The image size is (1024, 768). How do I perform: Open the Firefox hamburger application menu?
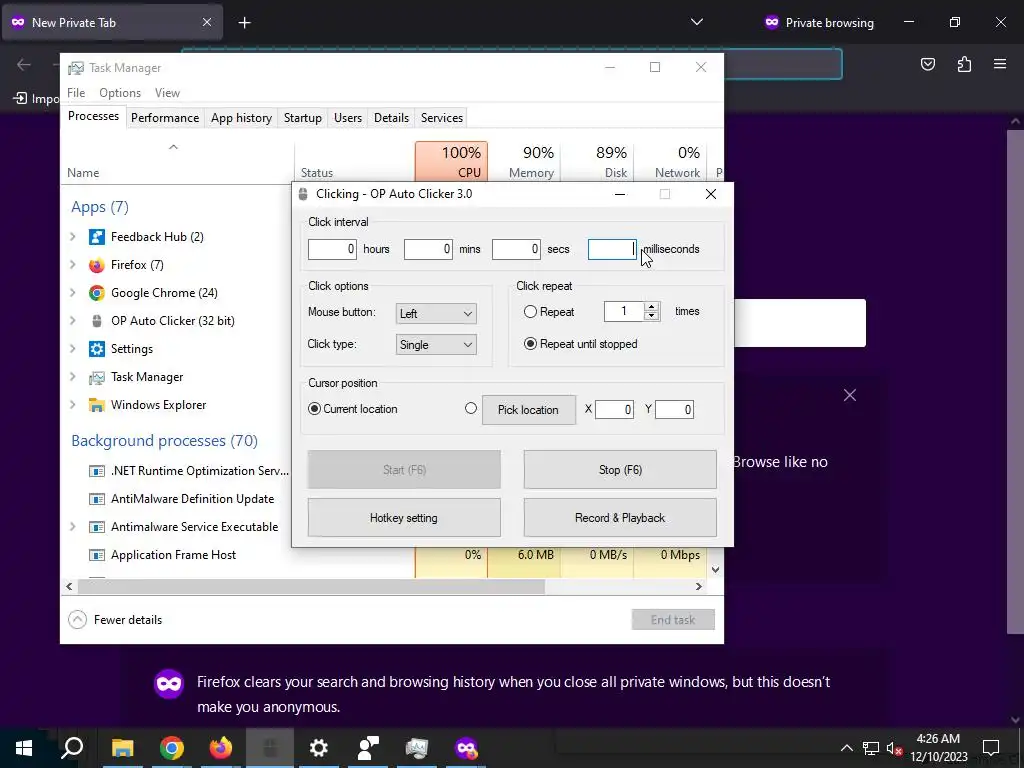coord(1000,64)
